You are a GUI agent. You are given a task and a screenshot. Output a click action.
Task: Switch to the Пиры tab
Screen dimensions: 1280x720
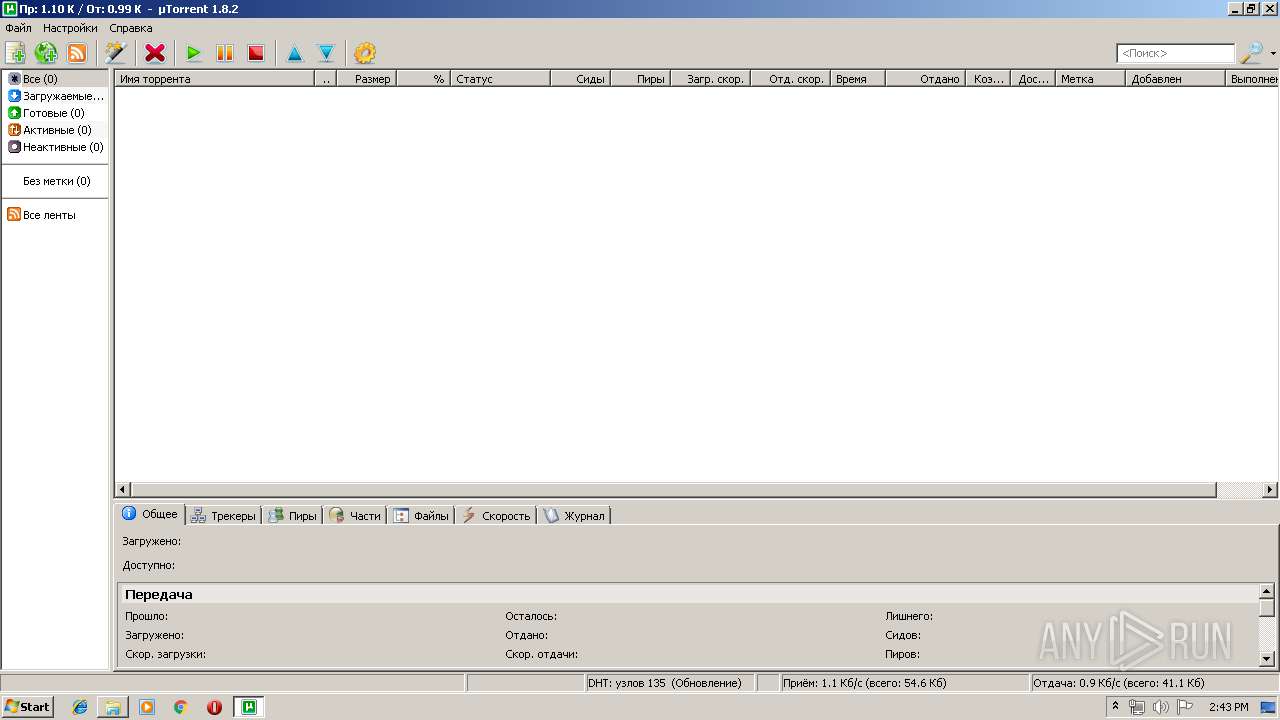(x=292, y=516)
